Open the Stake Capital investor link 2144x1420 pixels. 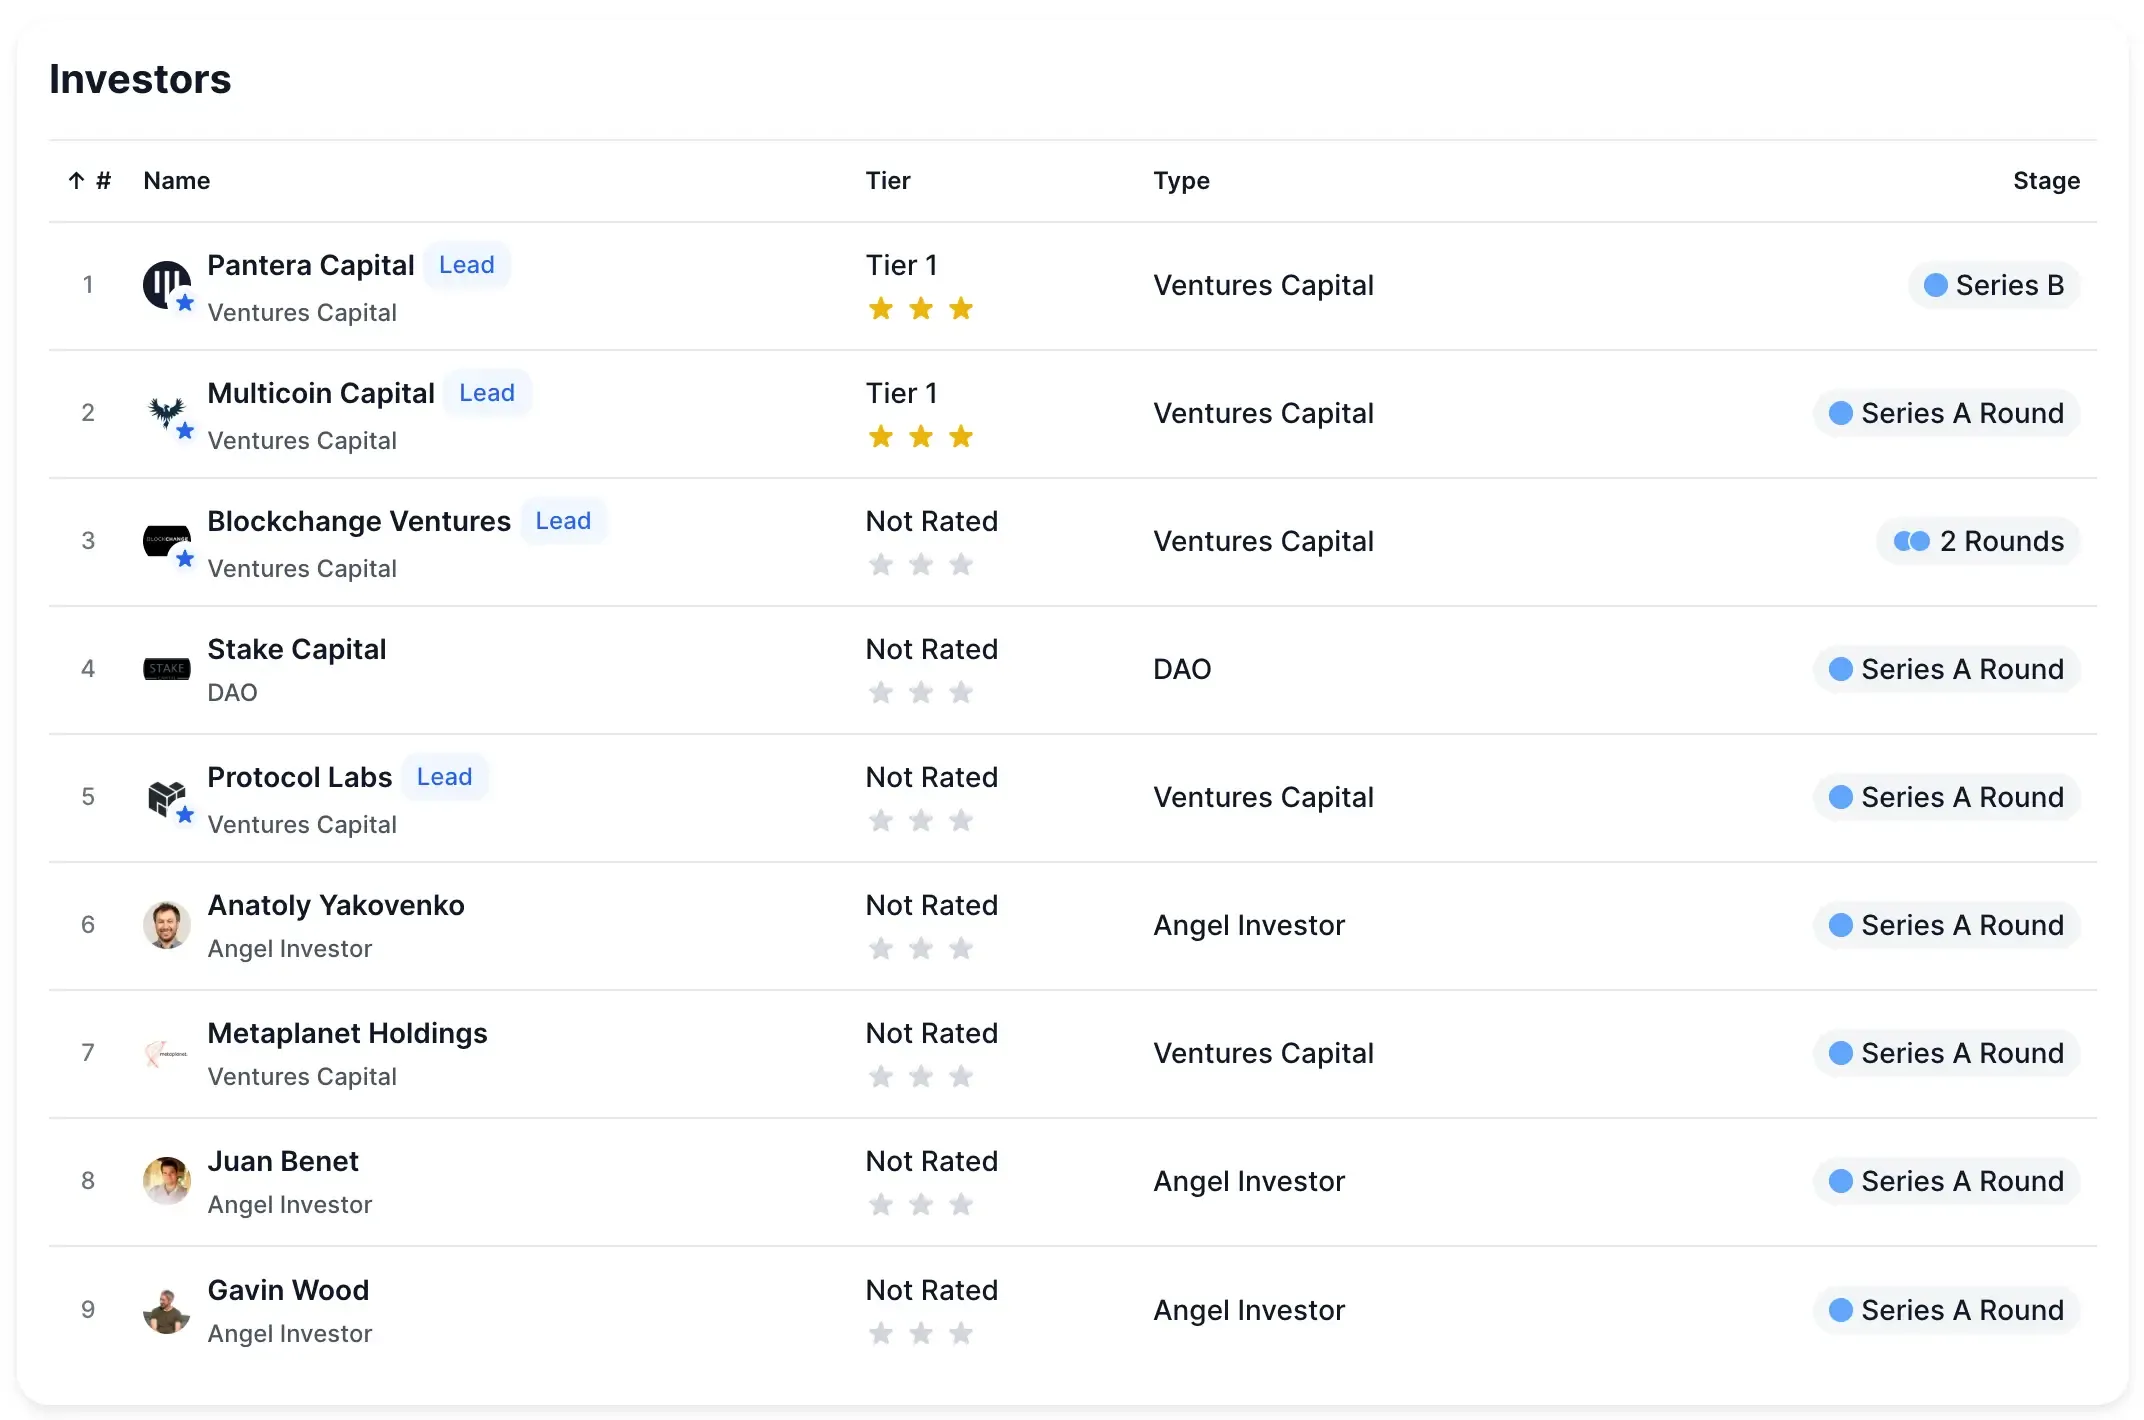pos(296,649)
